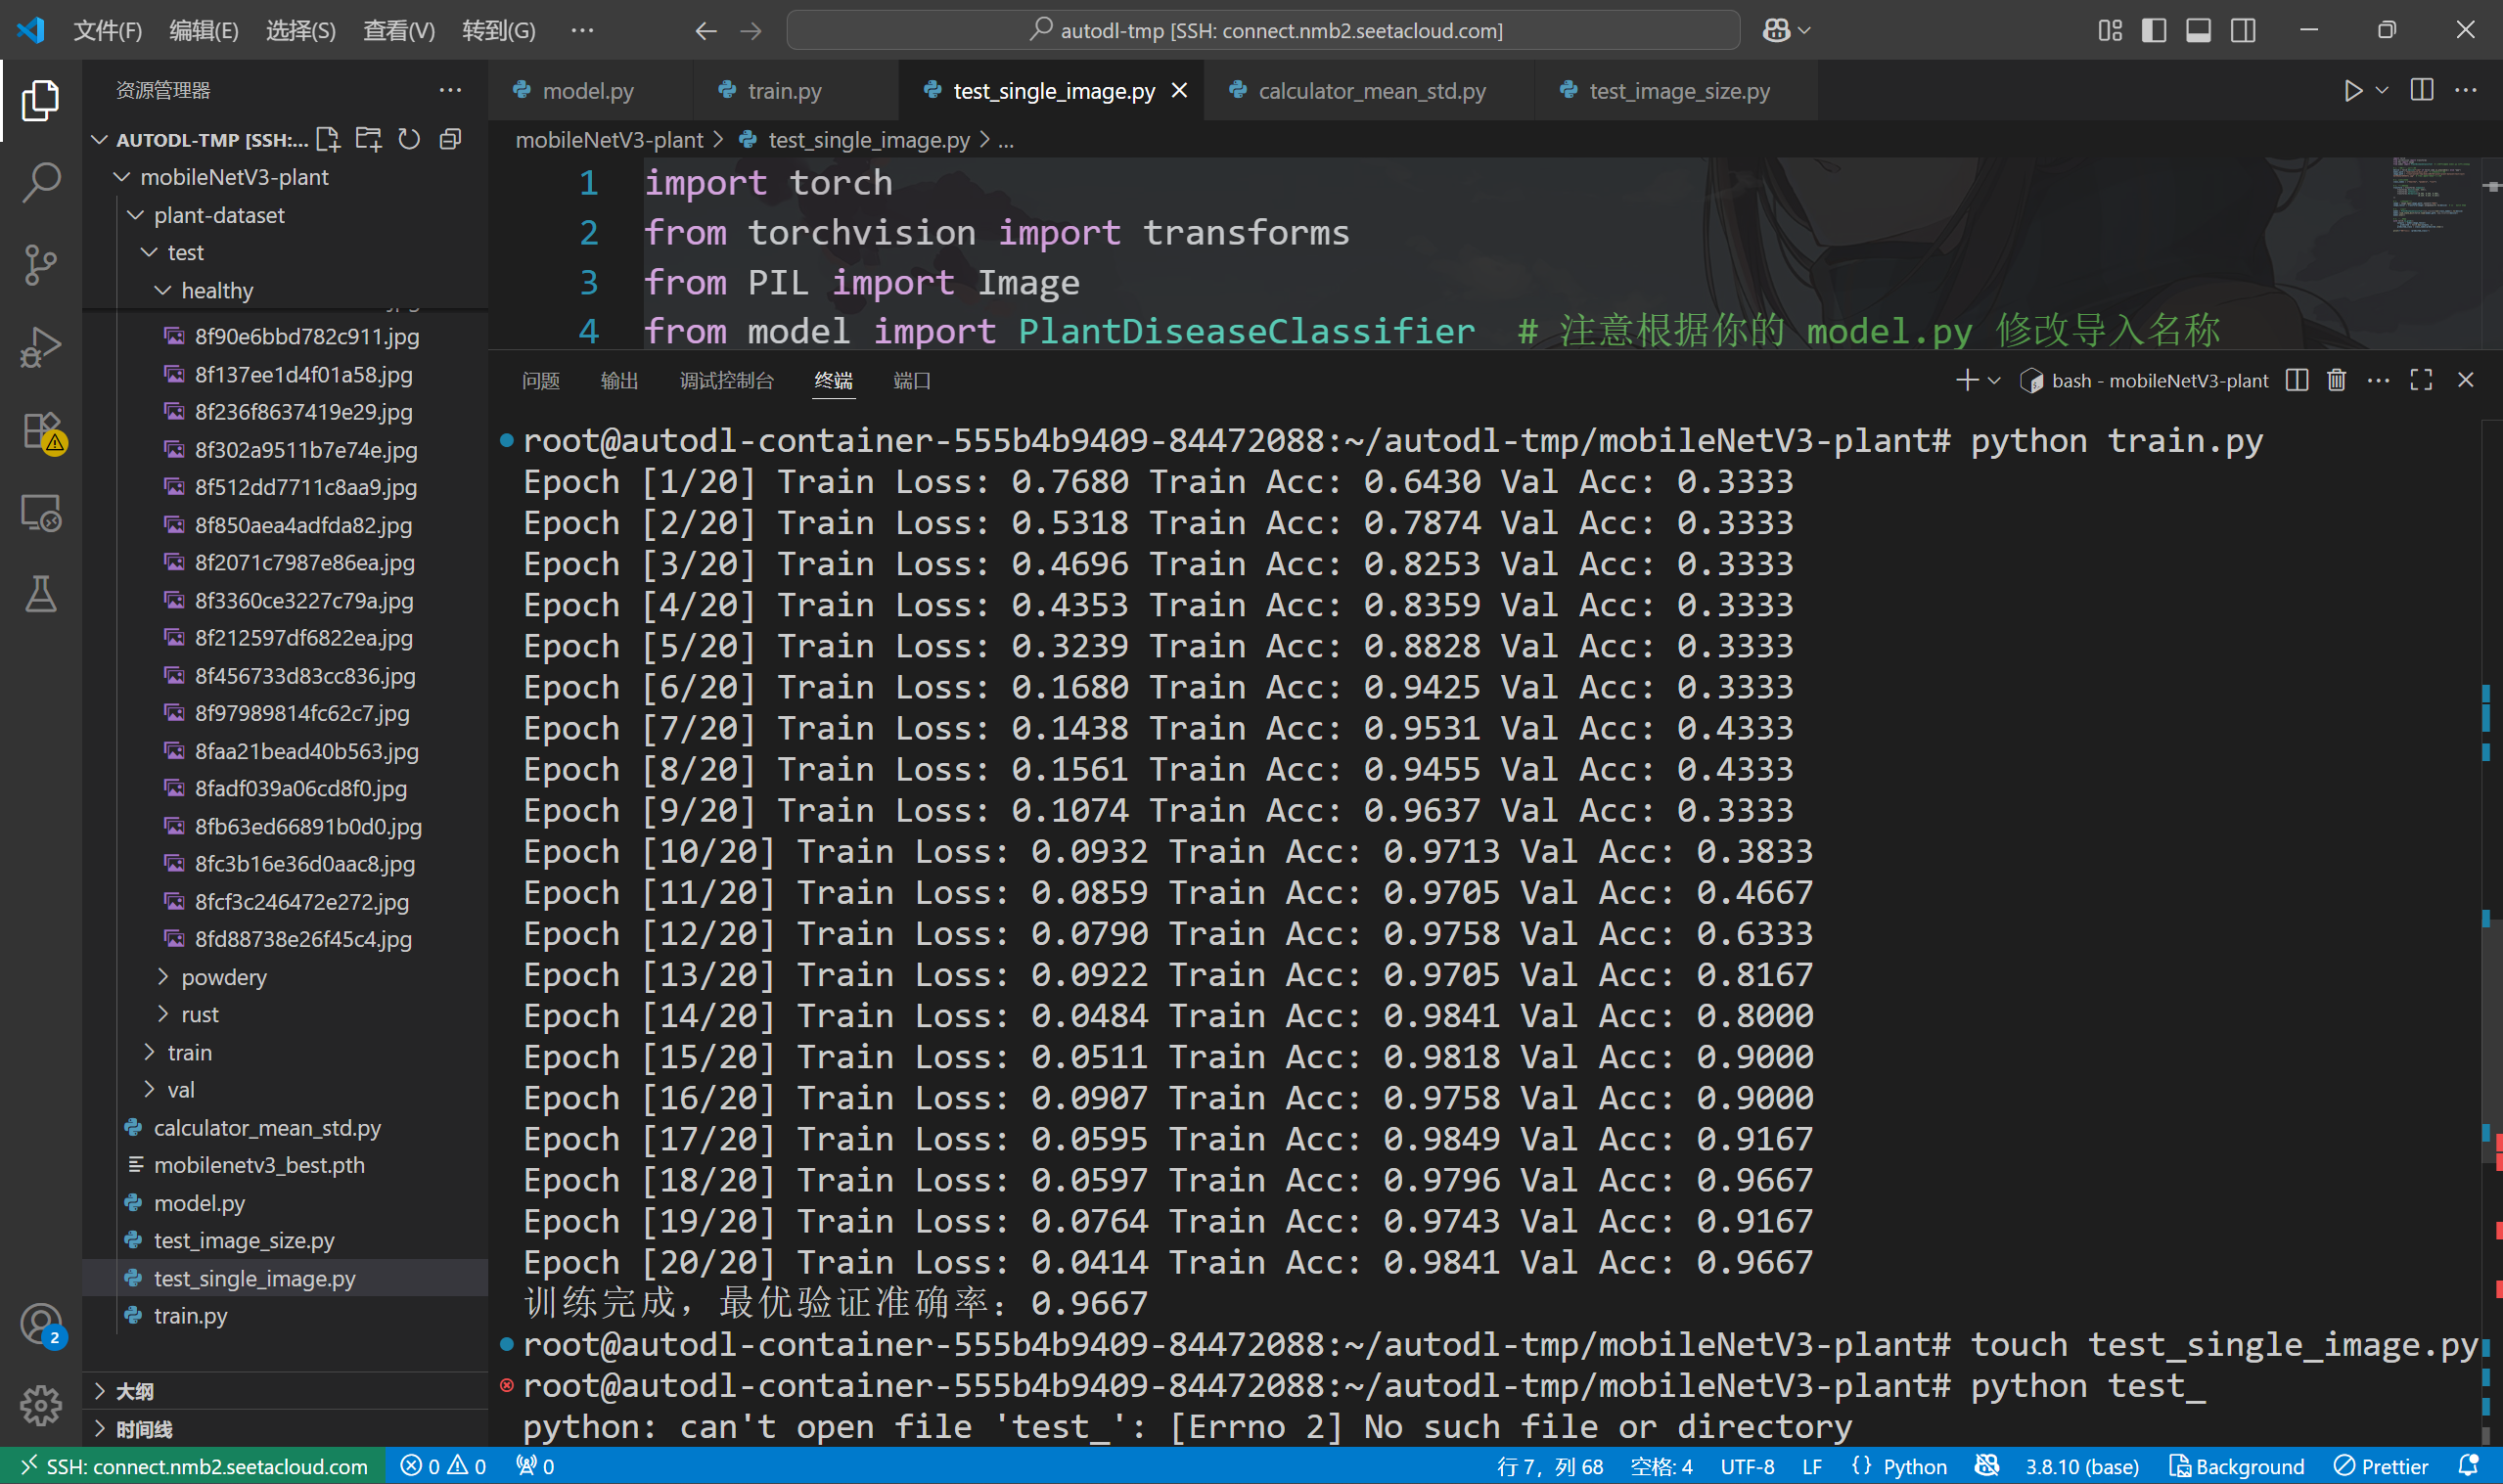
Task: Open the Source Control view
Action: [40, 264]
